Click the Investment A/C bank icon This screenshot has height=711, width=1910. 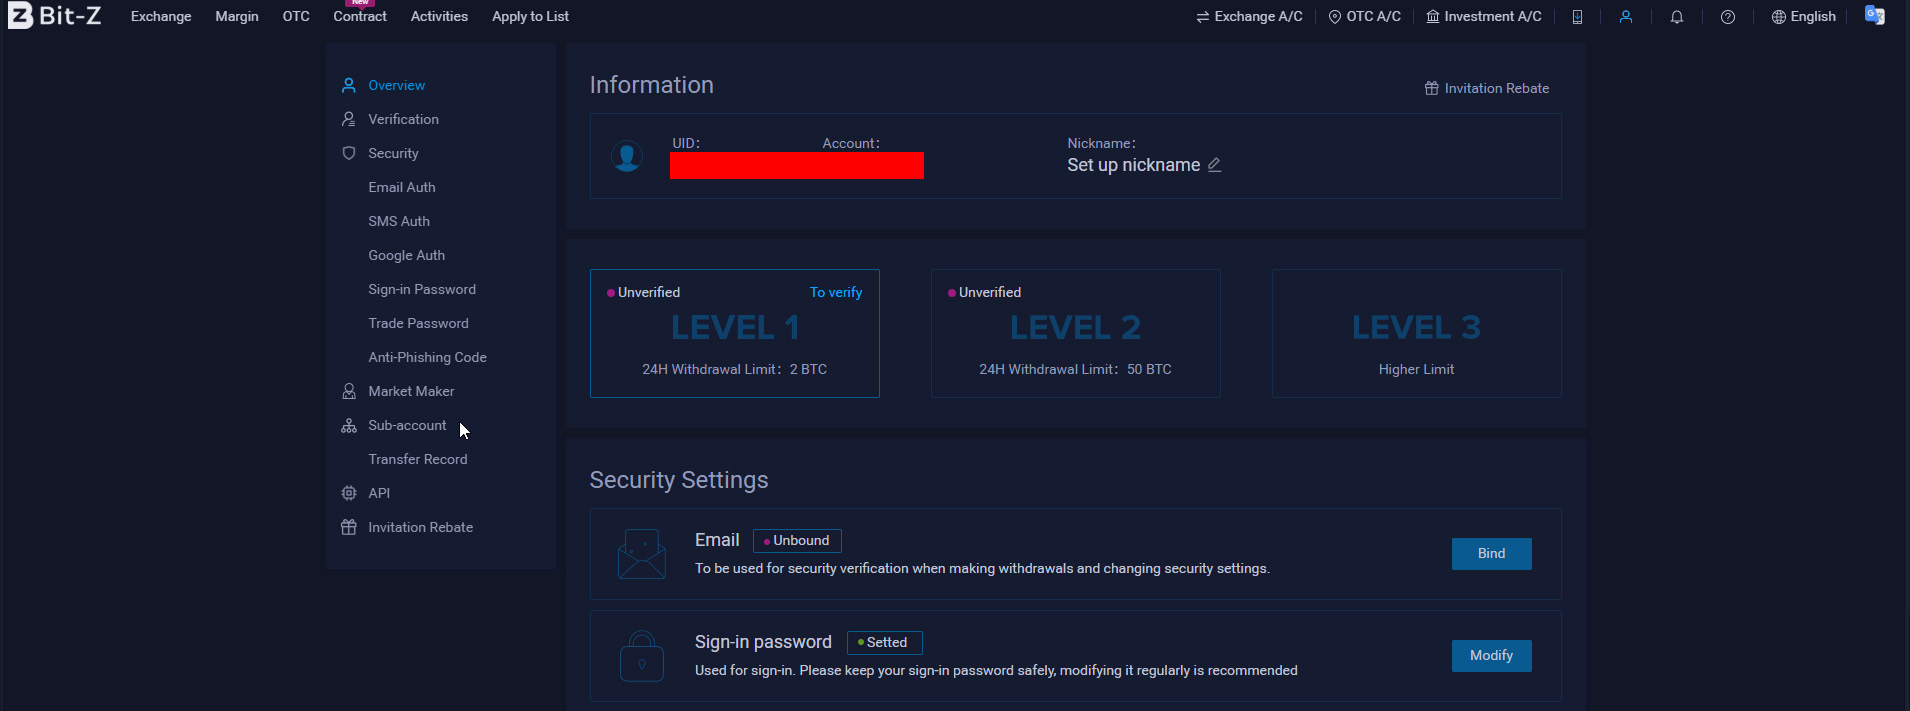(x=1433, y=17)
